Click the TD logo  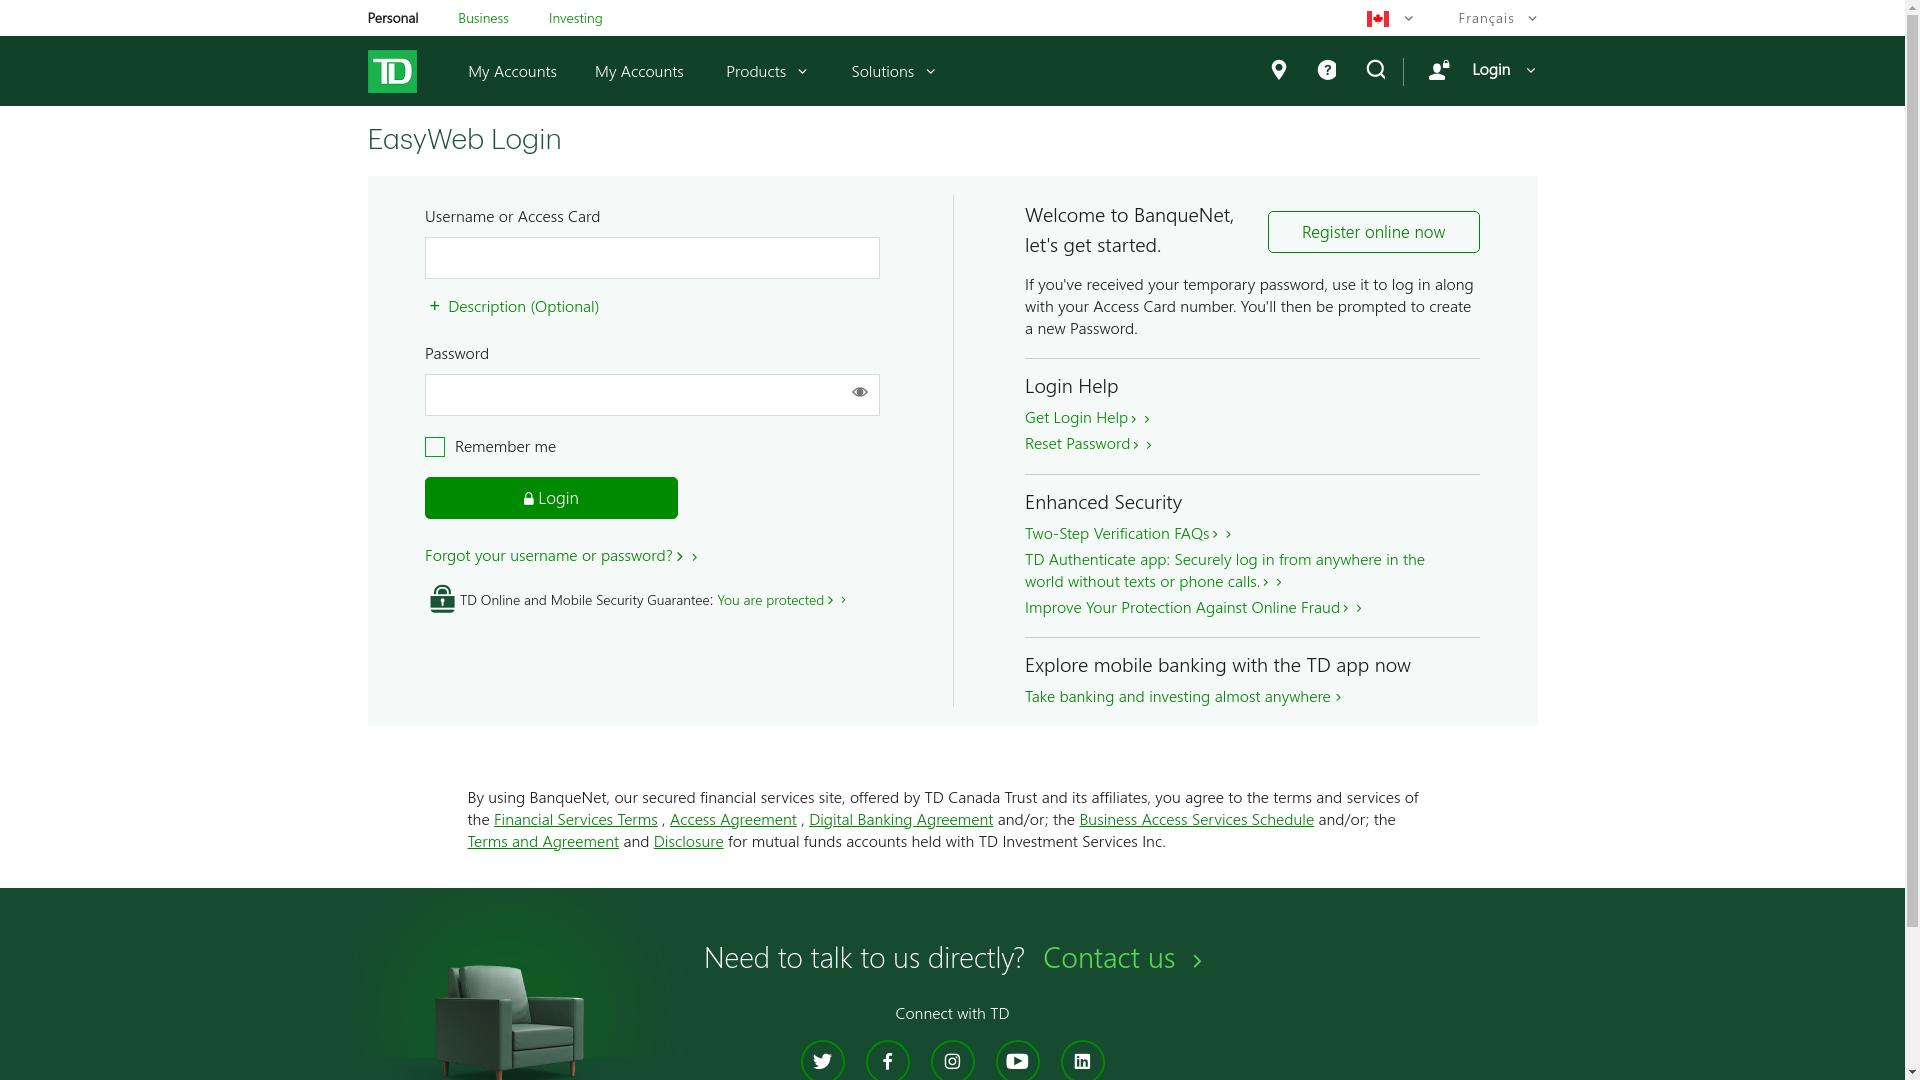point(392,71)
